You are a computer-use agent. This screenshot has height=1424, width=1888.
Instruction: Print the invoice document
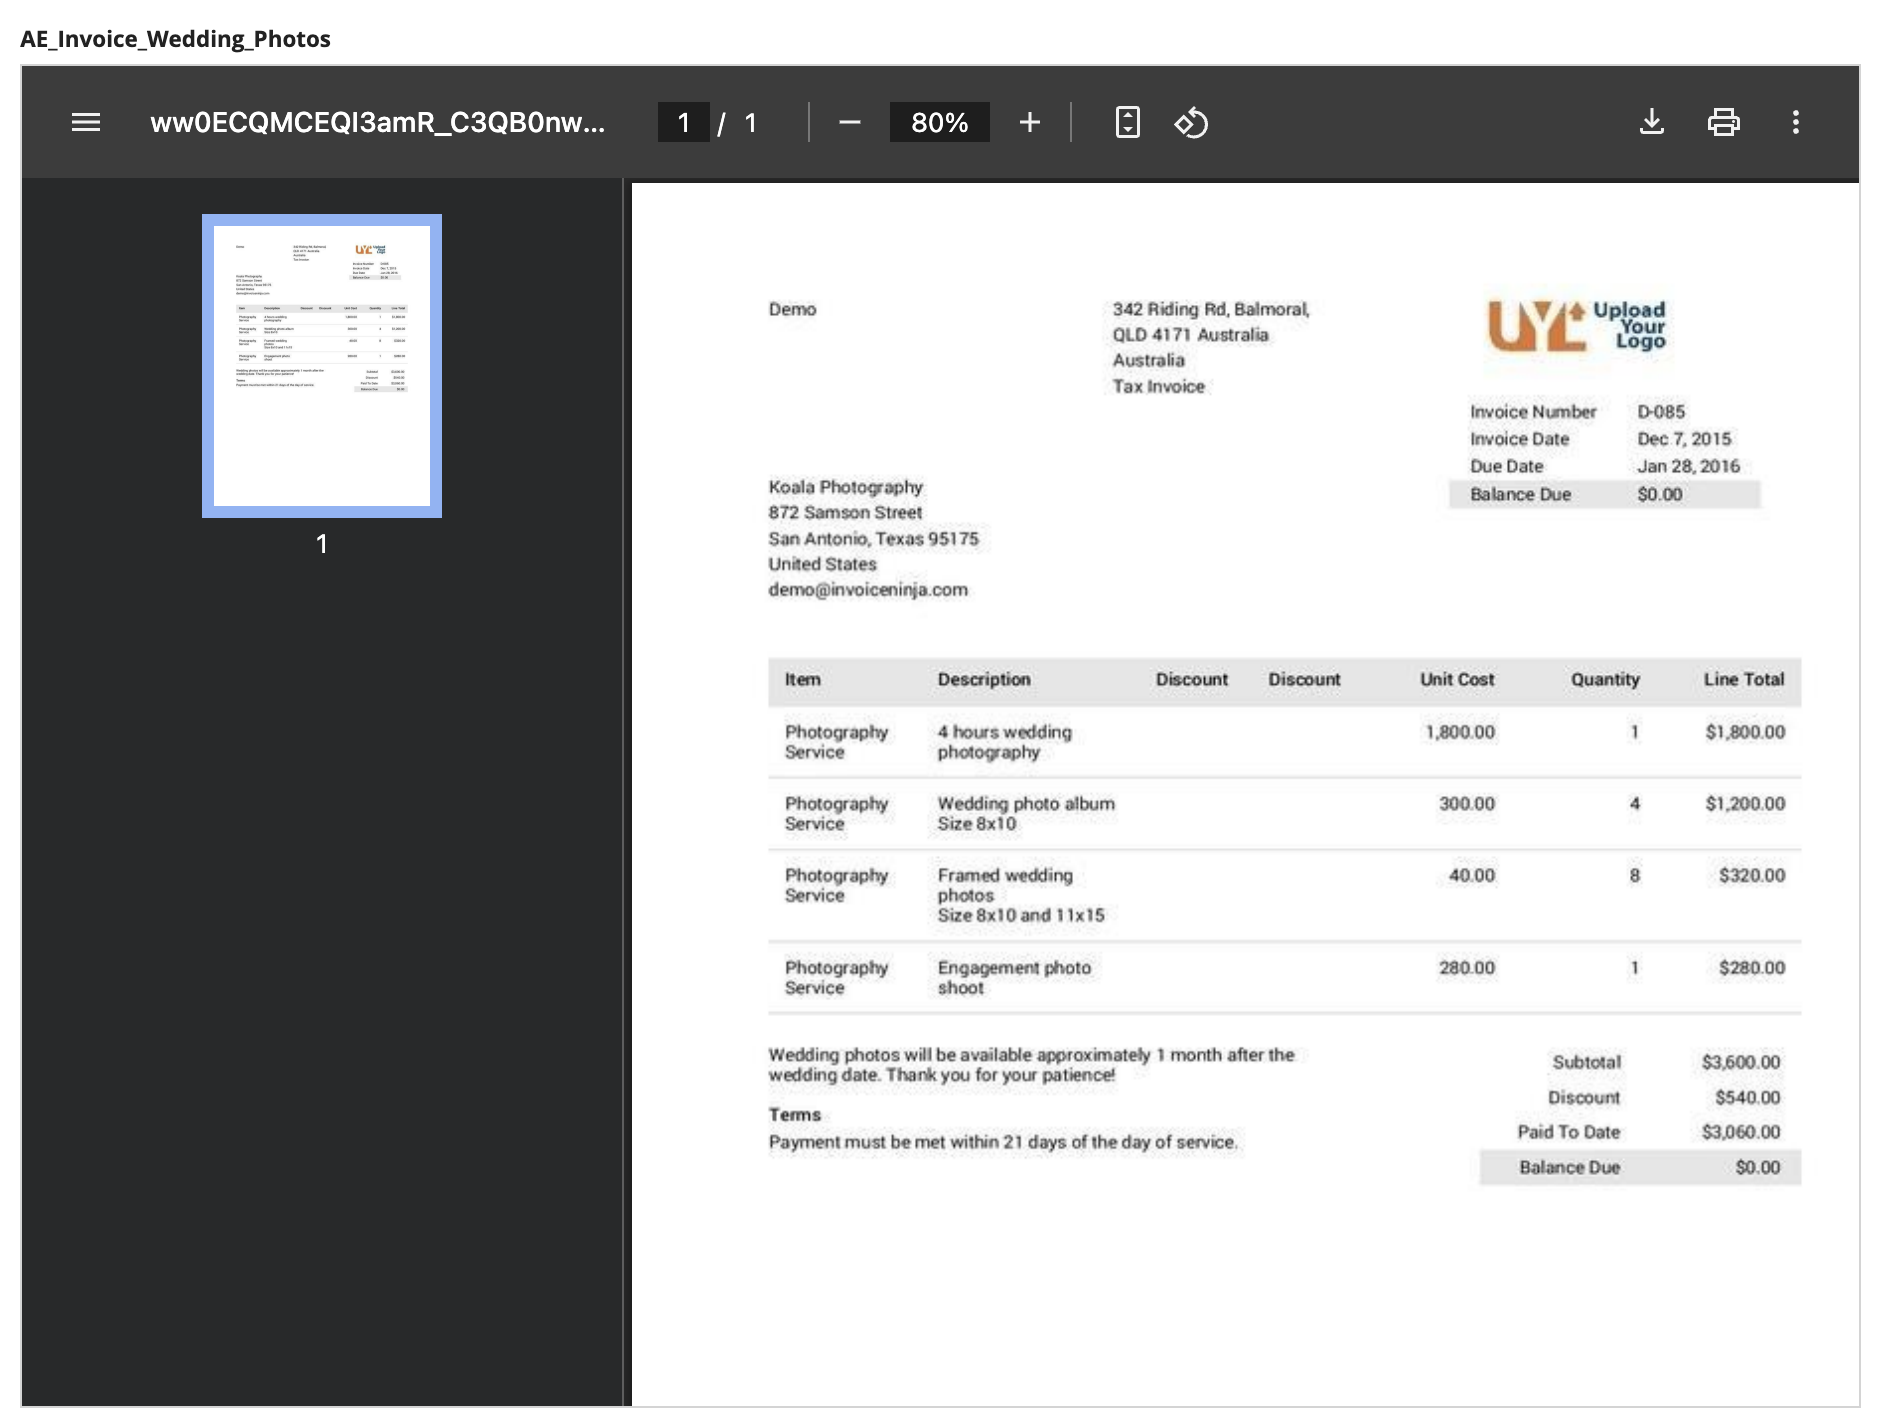click(x=1723, y=122)
